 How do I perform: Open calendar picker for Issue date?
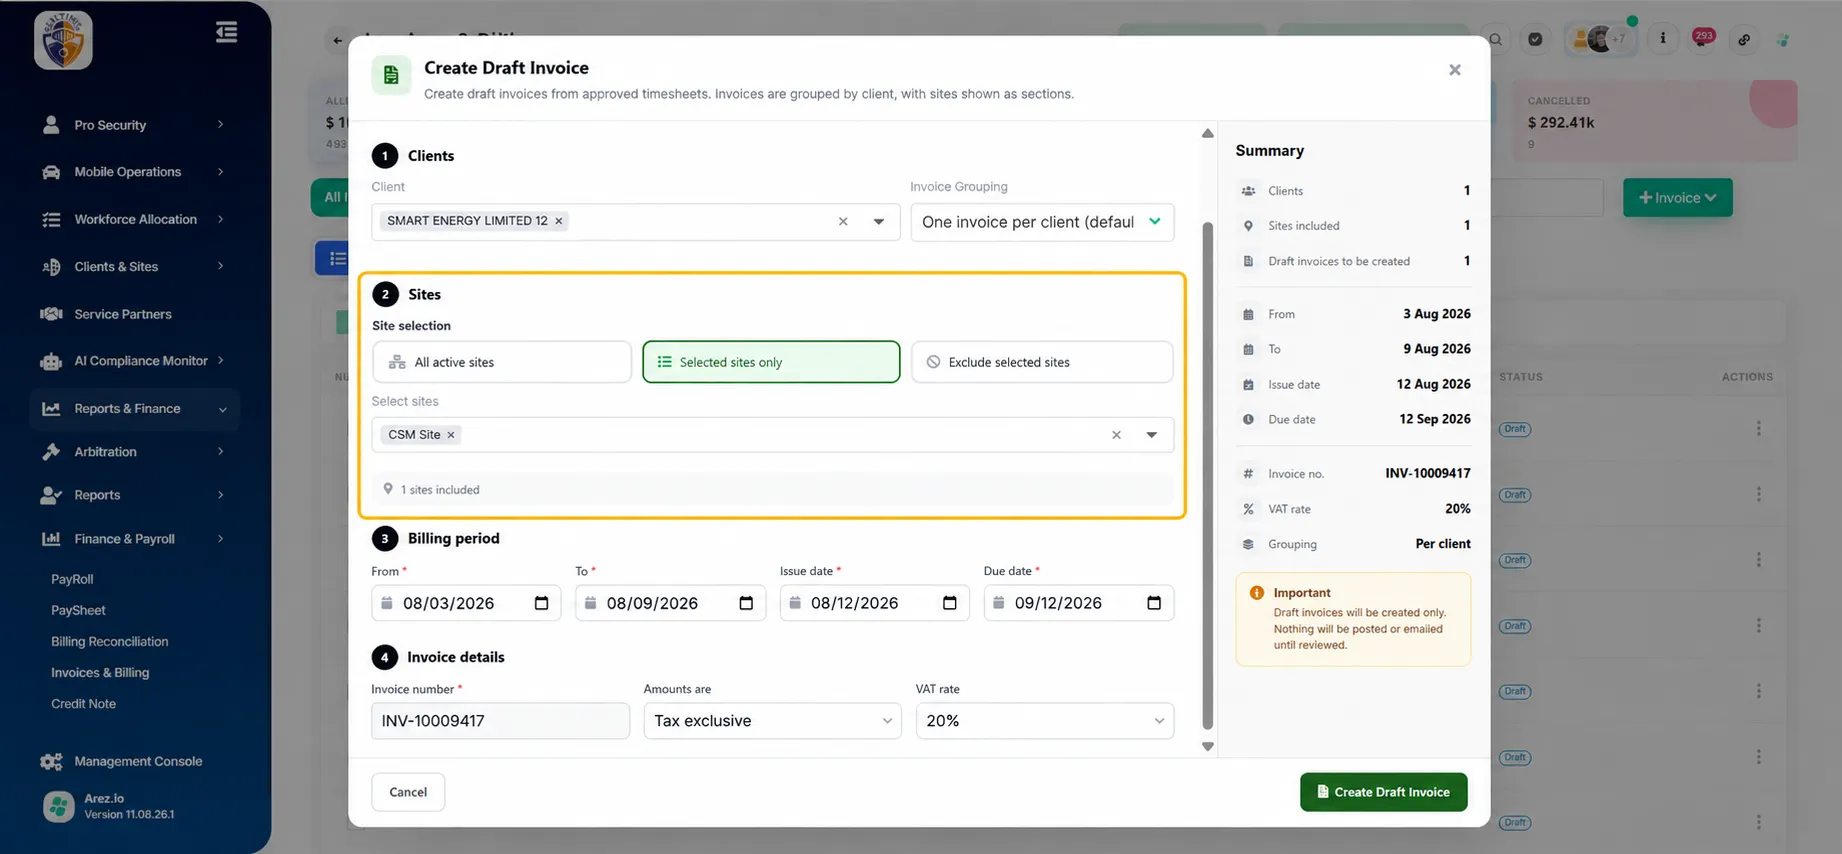tap(950, 603)
